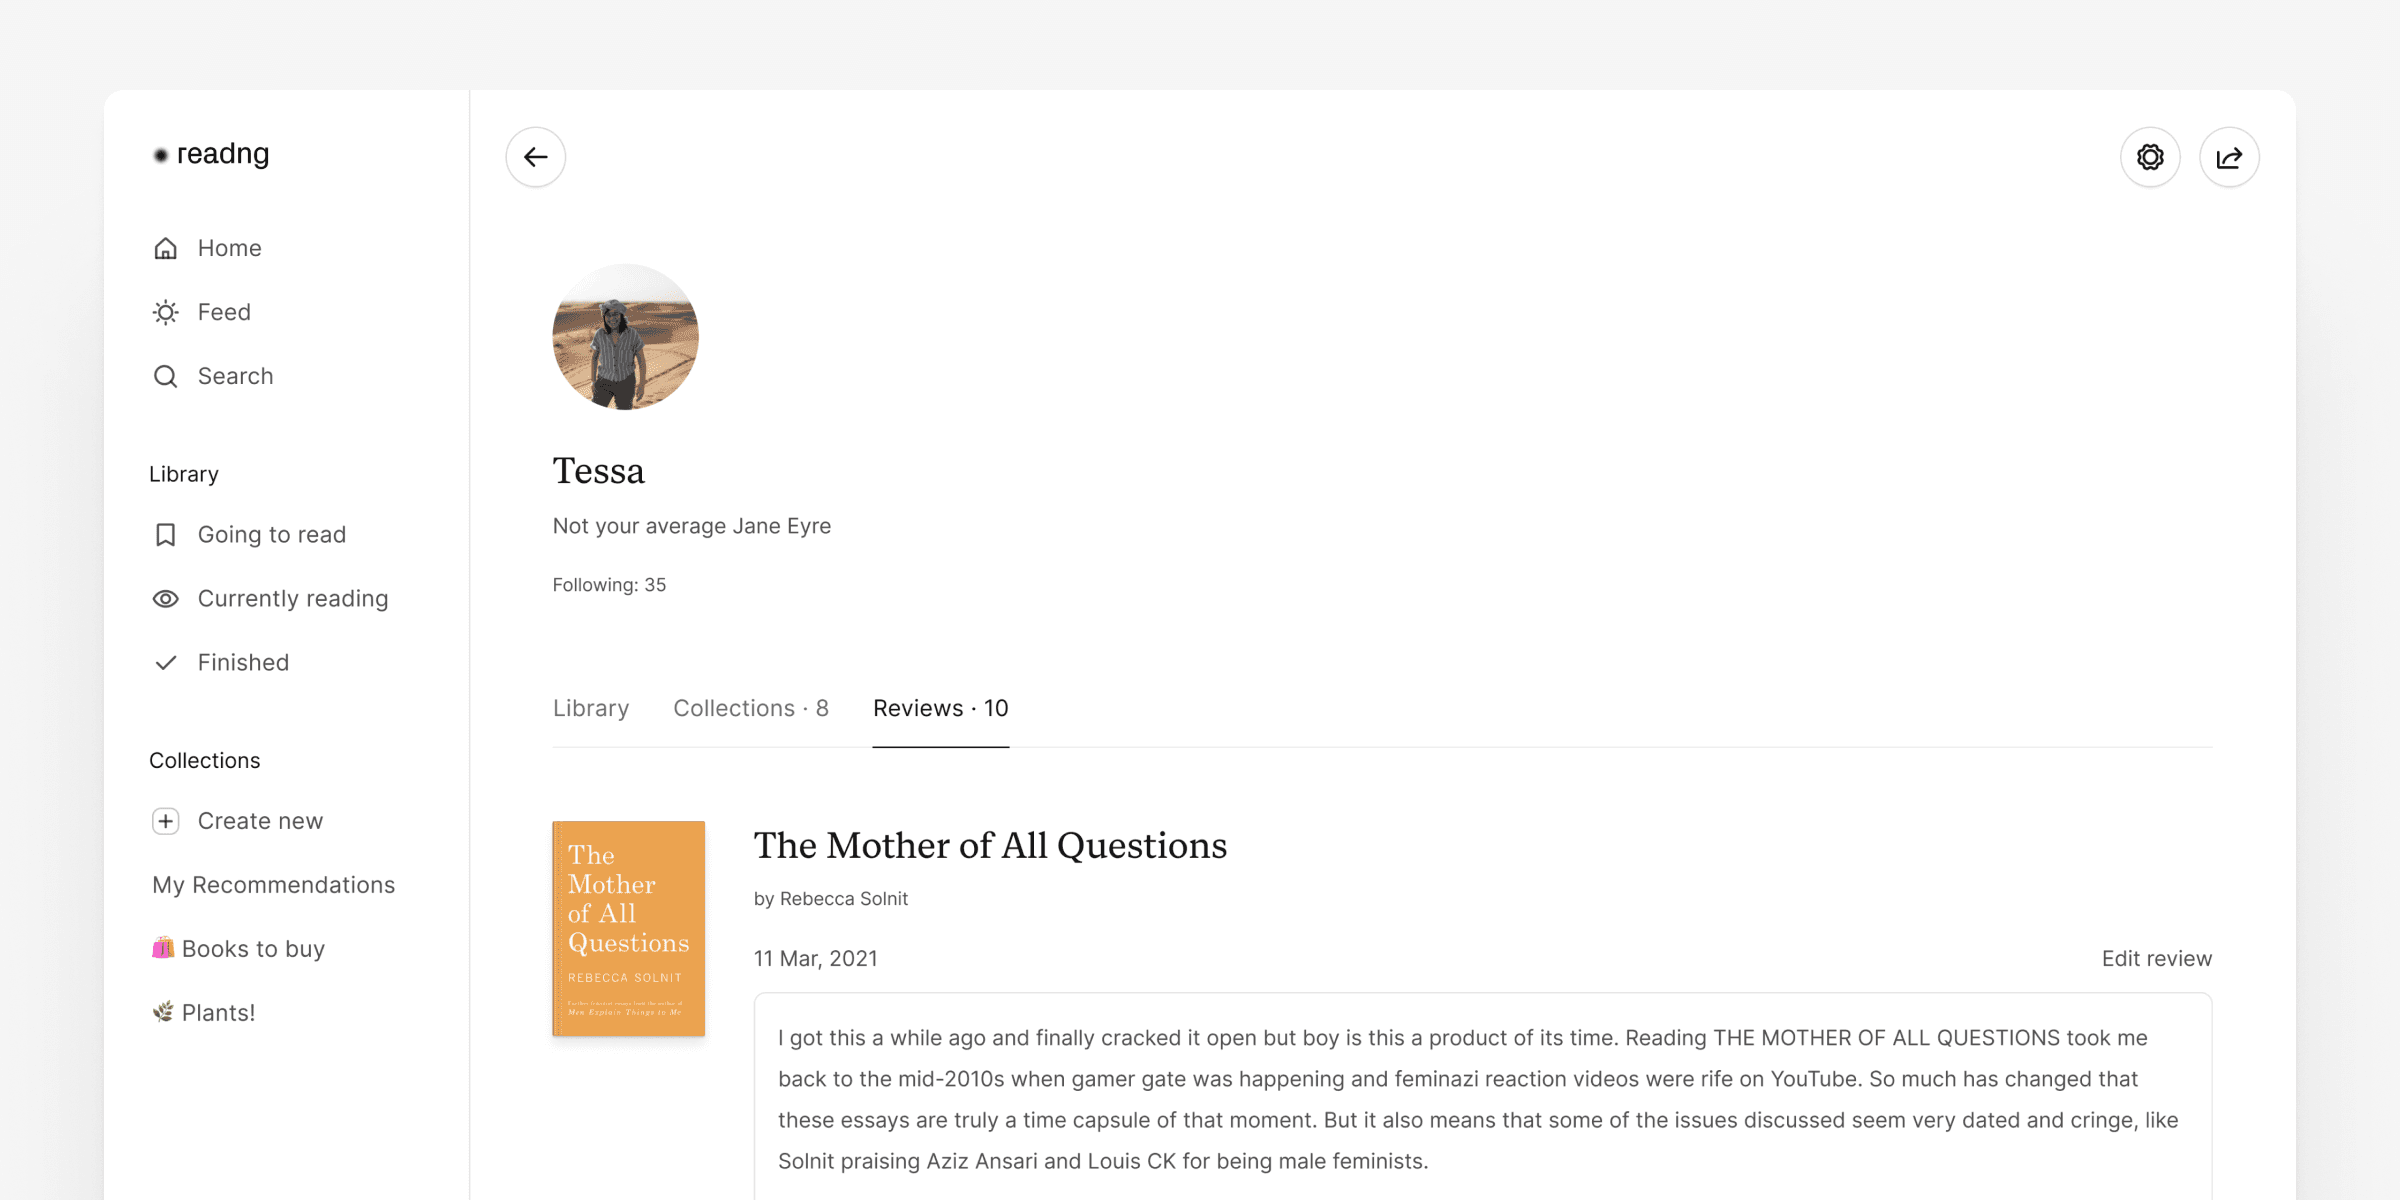This screenshot has width=2400, height=1200.
Task: Click the Collections sidebar section heading
Action: [x=205, y=761]
